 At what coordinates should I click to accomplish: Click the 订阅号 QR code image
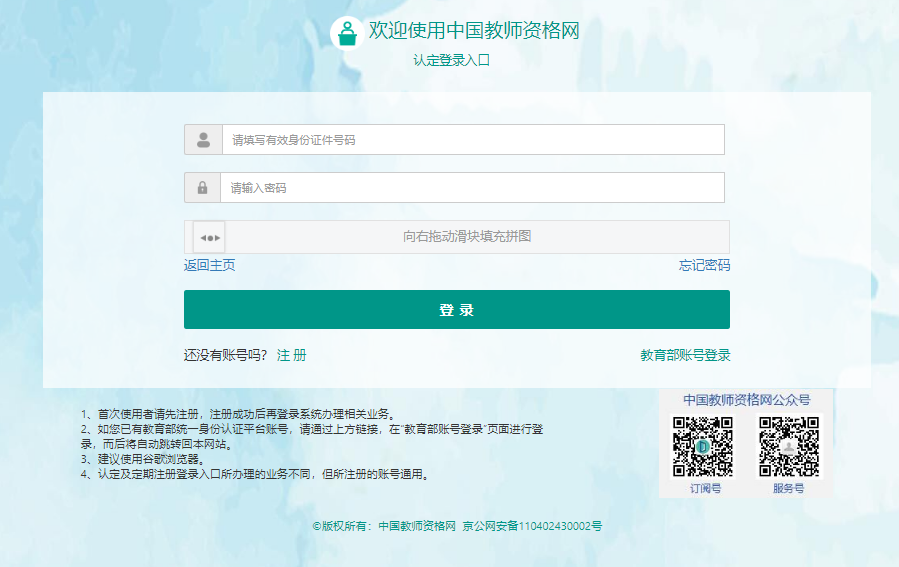coord(702,446)
